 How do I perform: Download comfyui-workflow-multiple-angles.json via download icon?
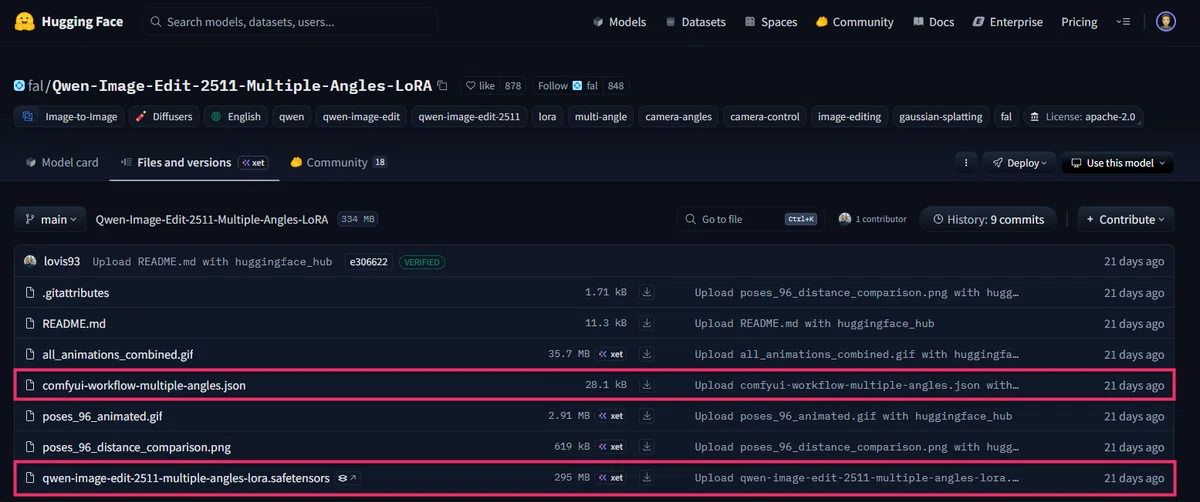tap(647, 385)
